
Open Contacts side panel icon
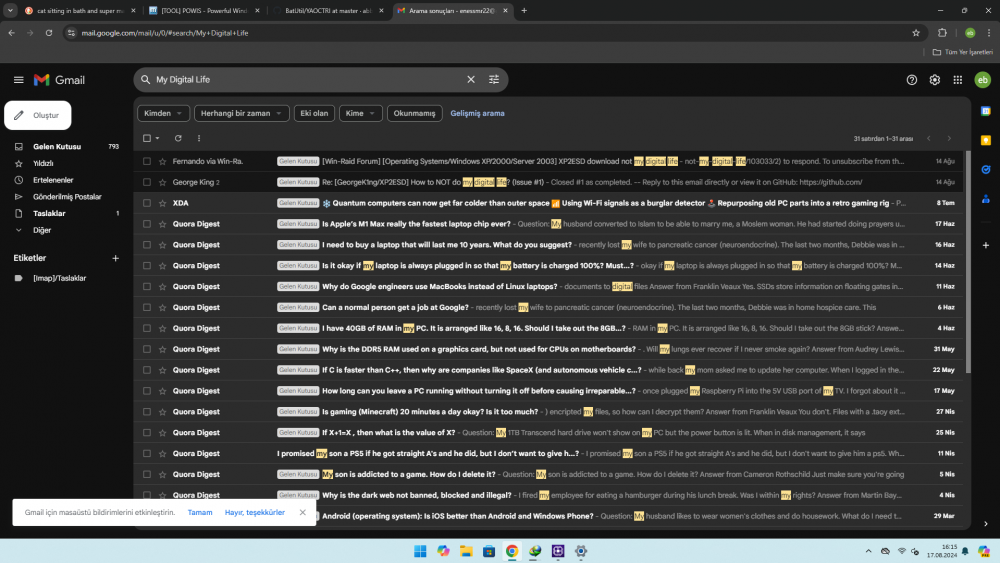[985, 199]
